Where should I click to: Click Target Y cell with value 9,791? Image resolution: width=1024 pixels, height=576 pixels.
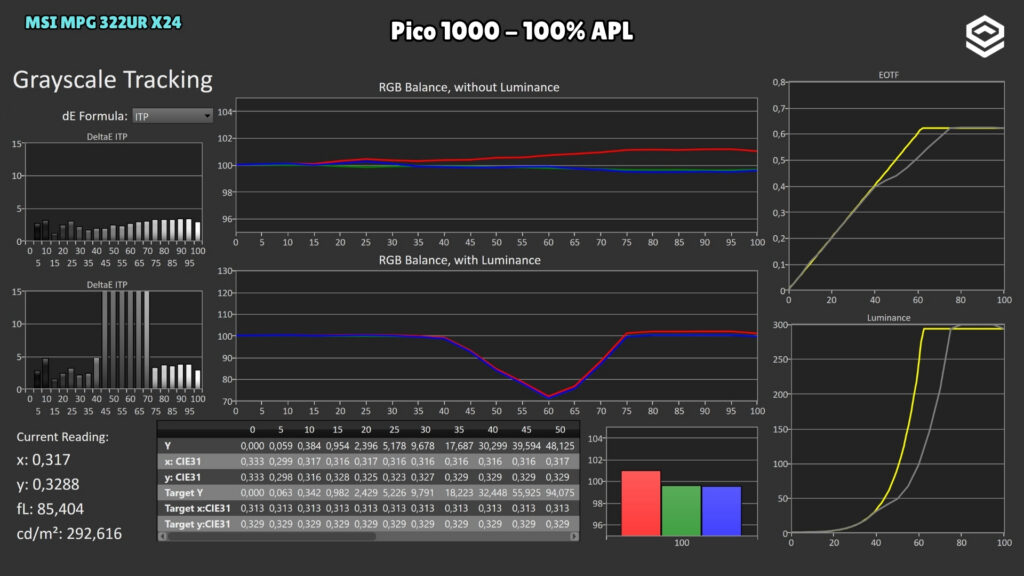tap(423, 493)
